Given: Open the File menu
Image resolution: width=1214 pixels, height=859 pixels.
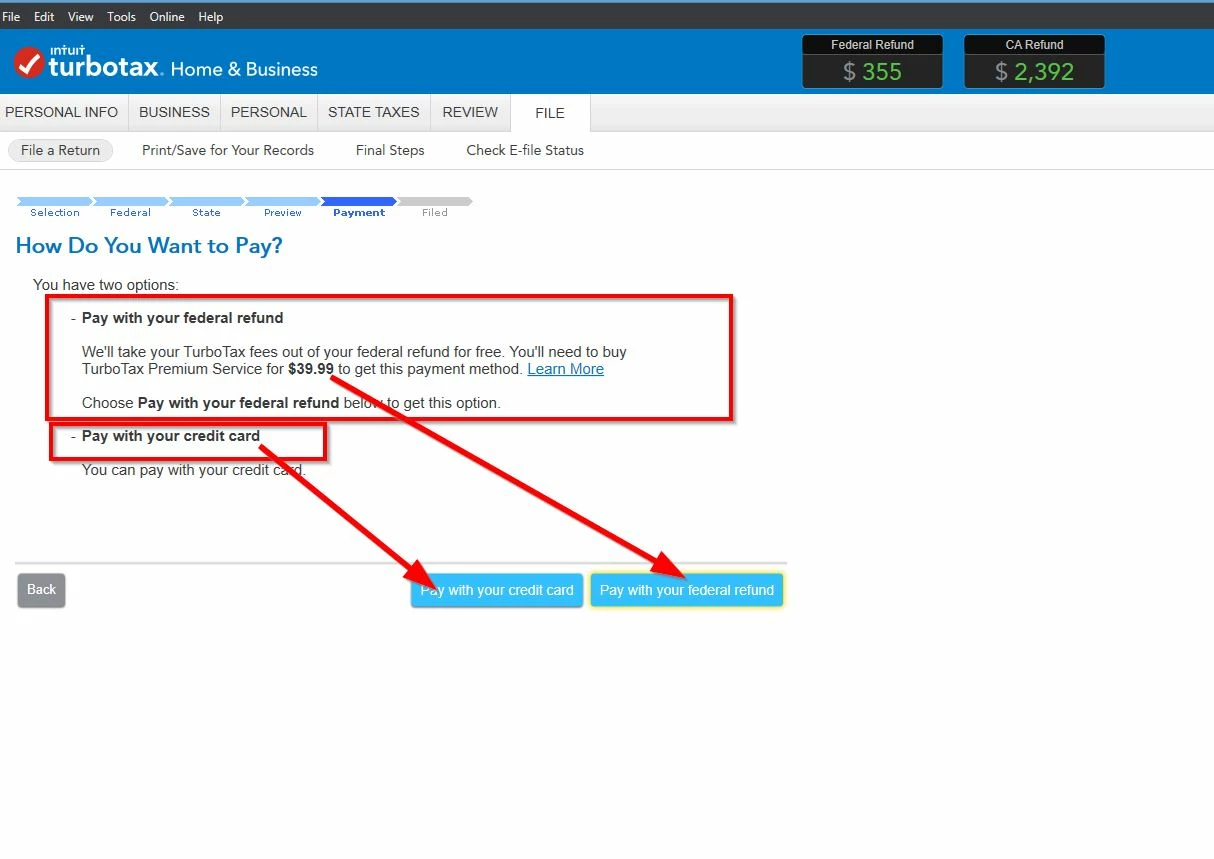Looking at the screenshot, I should point(11,17).
